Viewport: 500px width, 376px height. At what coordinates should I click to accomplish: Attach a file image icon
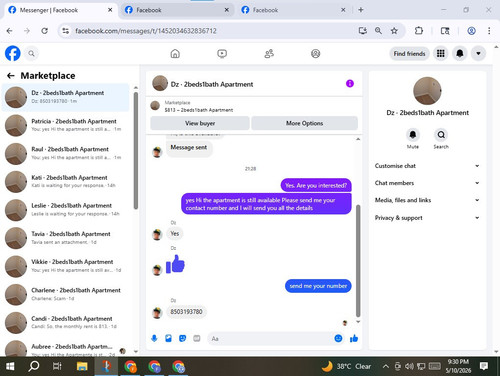168,339
